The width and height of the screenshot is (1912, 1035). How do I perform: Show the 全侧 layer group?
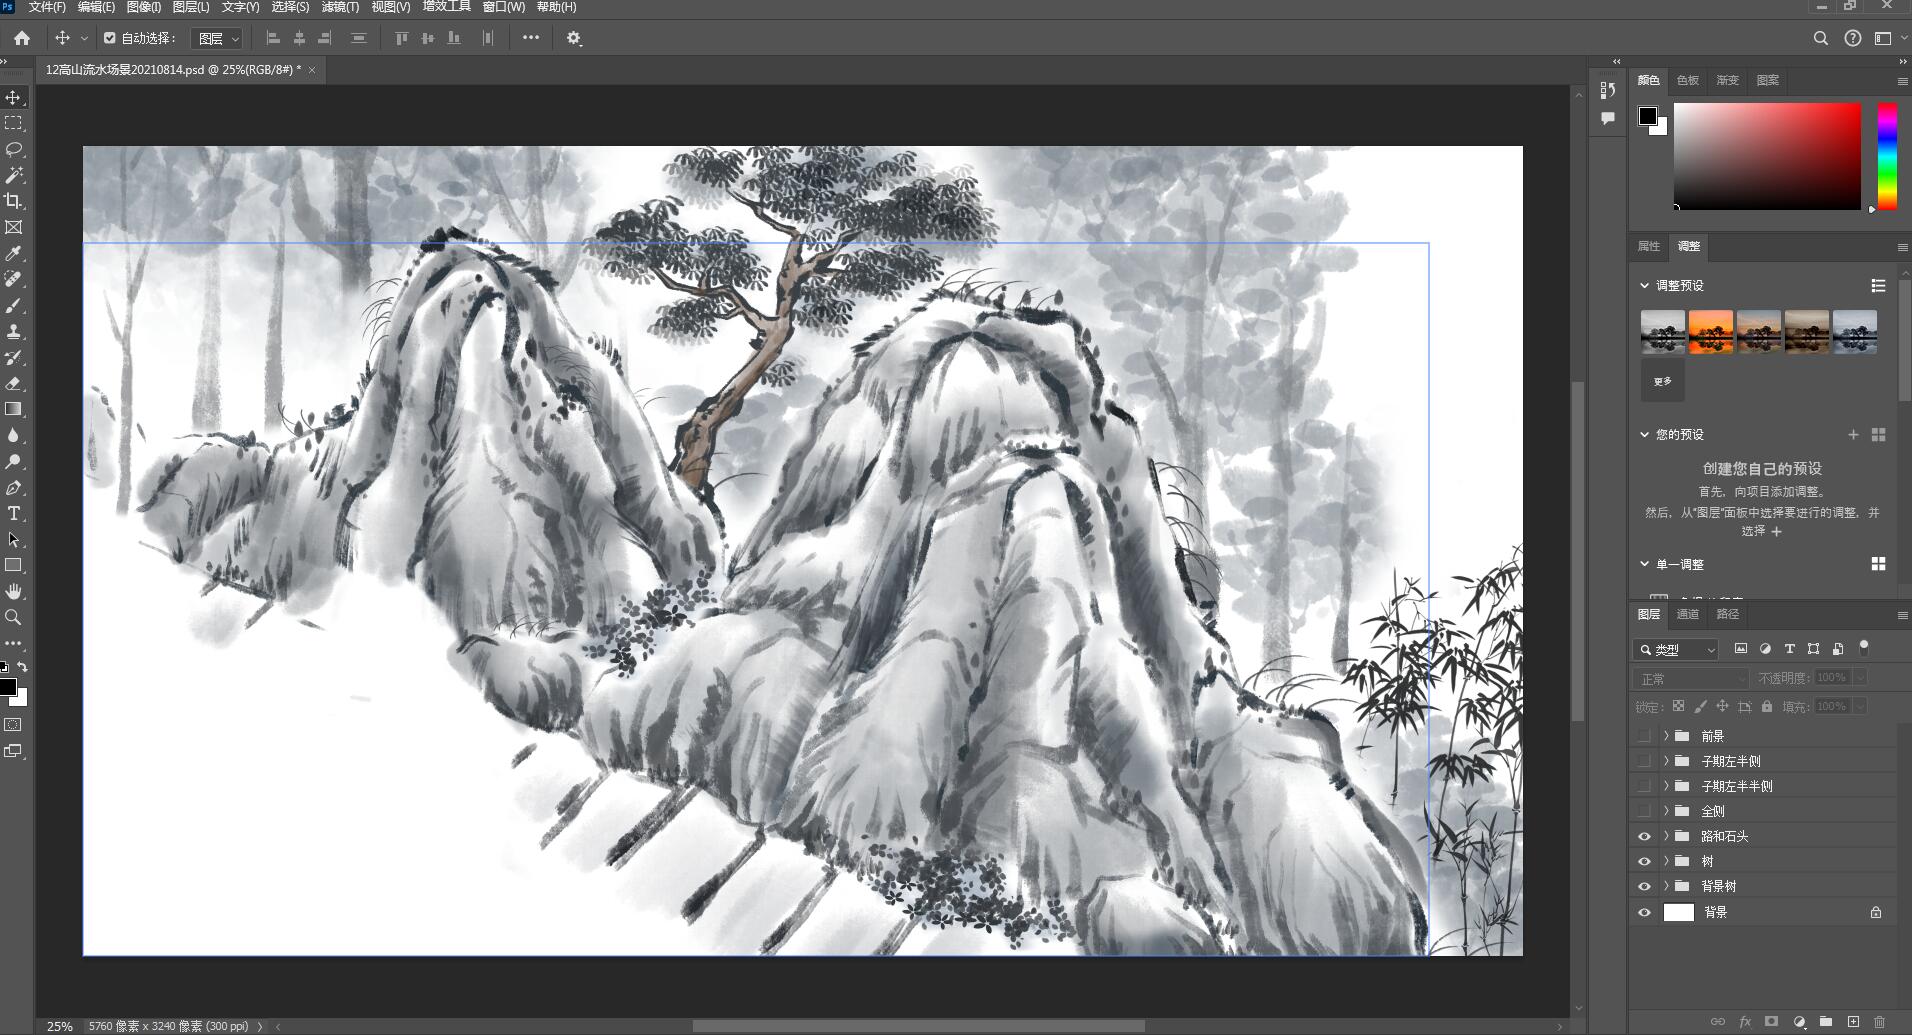click(1644, 810)
